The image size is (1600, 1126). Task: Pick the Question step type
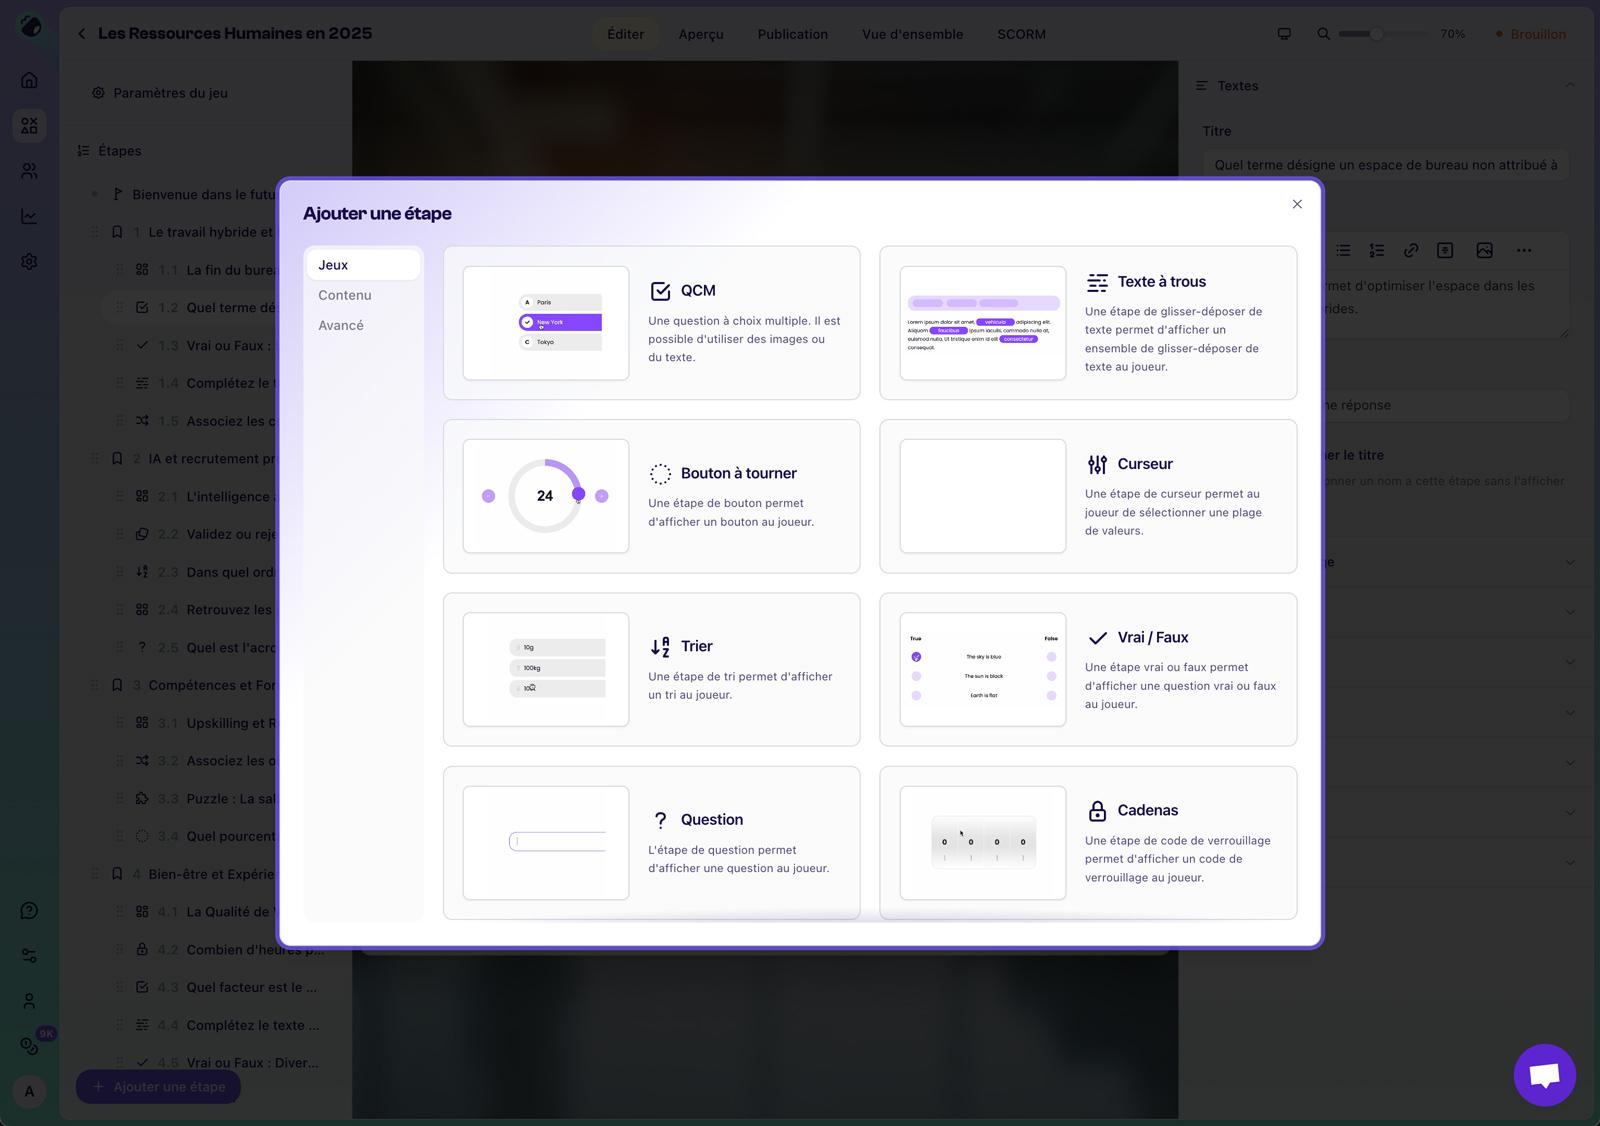tap(651, 842)
